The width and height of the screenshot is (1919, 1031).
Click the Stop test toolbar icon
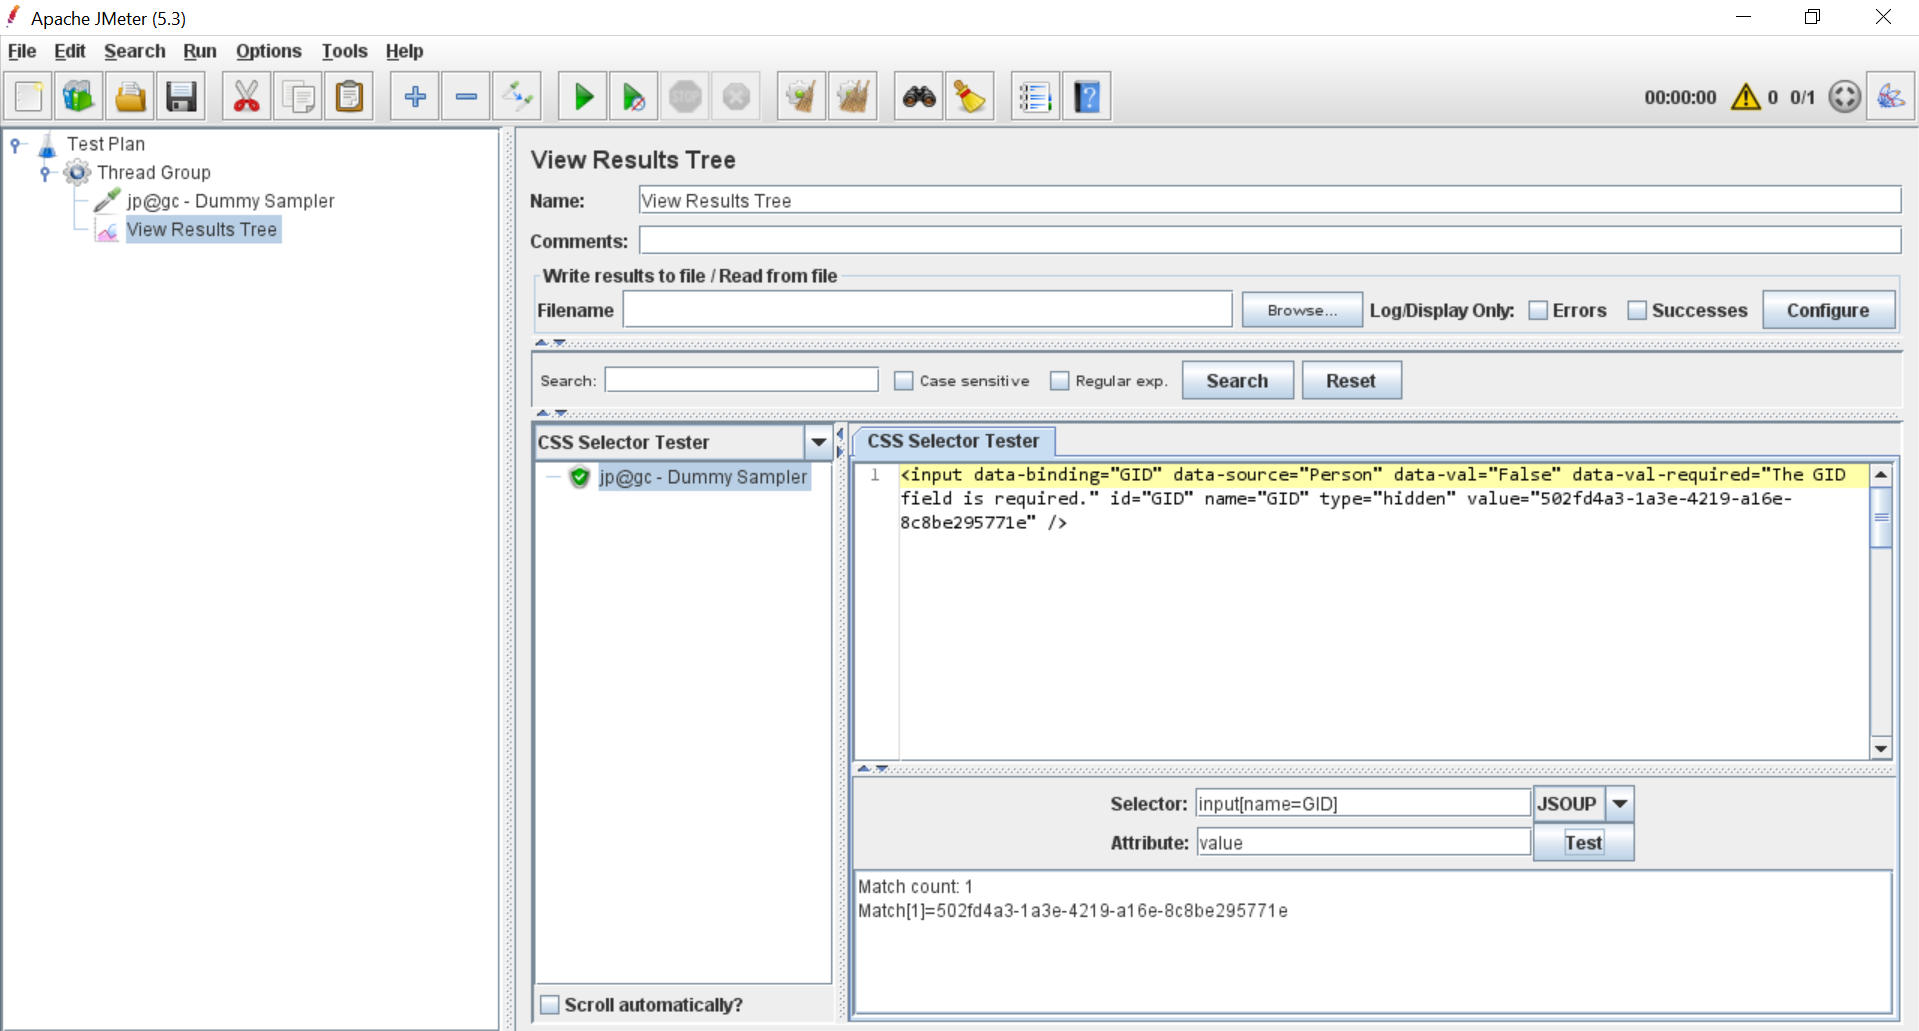click(x=685, y=97)
